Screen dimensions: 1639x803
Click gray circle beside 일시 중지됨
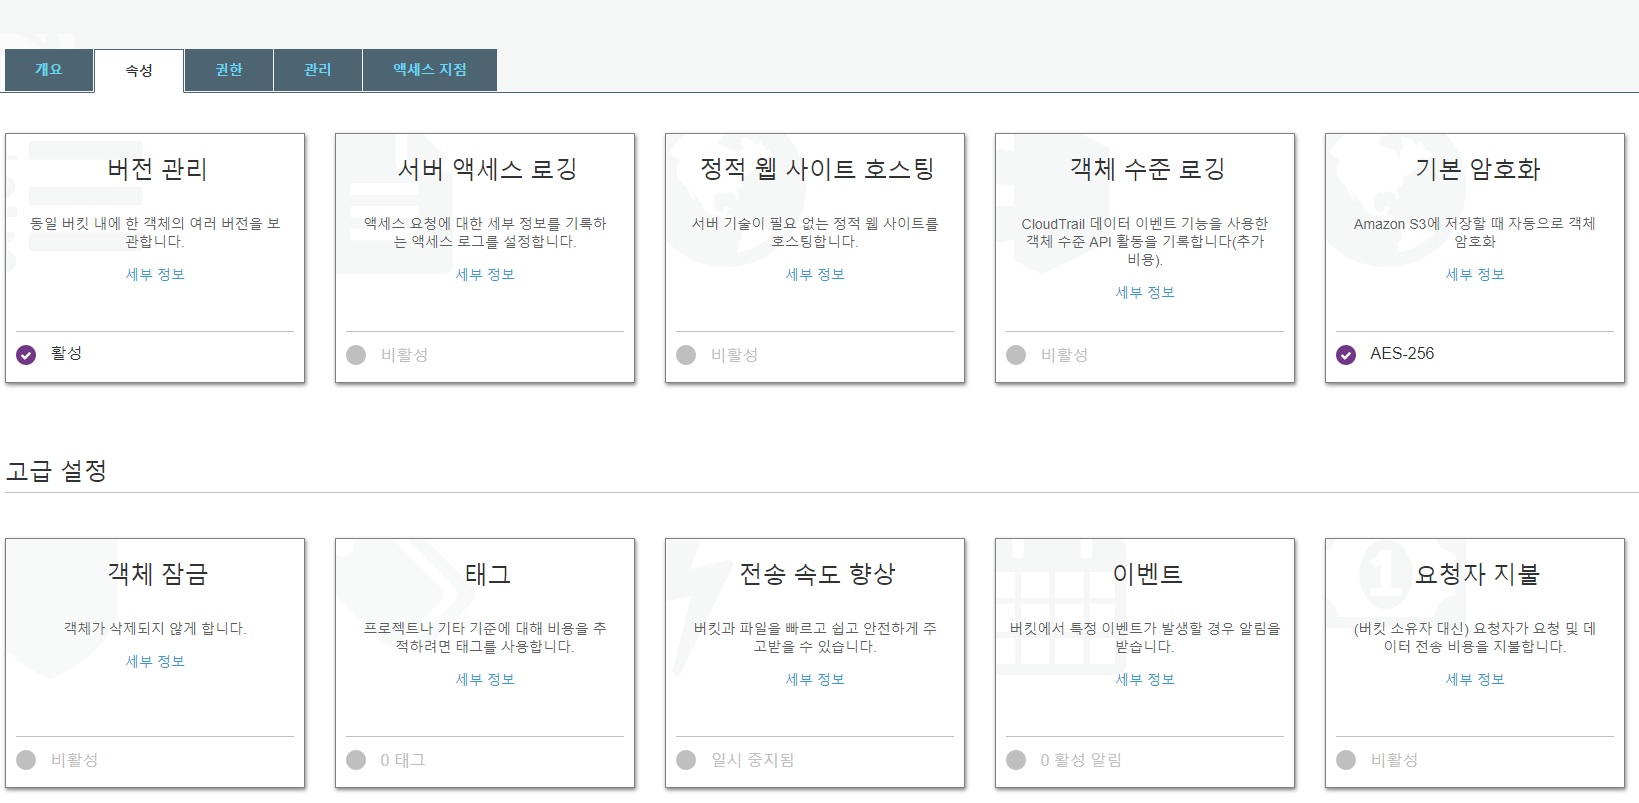coord(686,760)
